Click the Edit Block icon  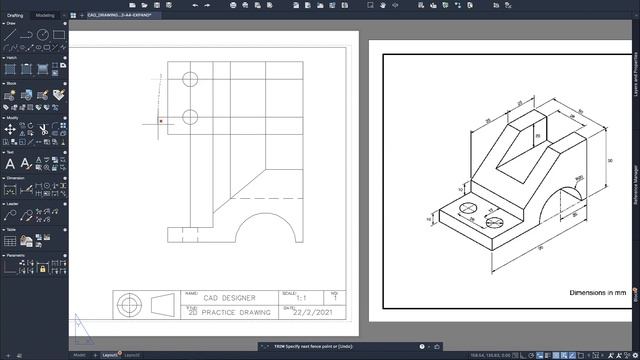point(43,95)
